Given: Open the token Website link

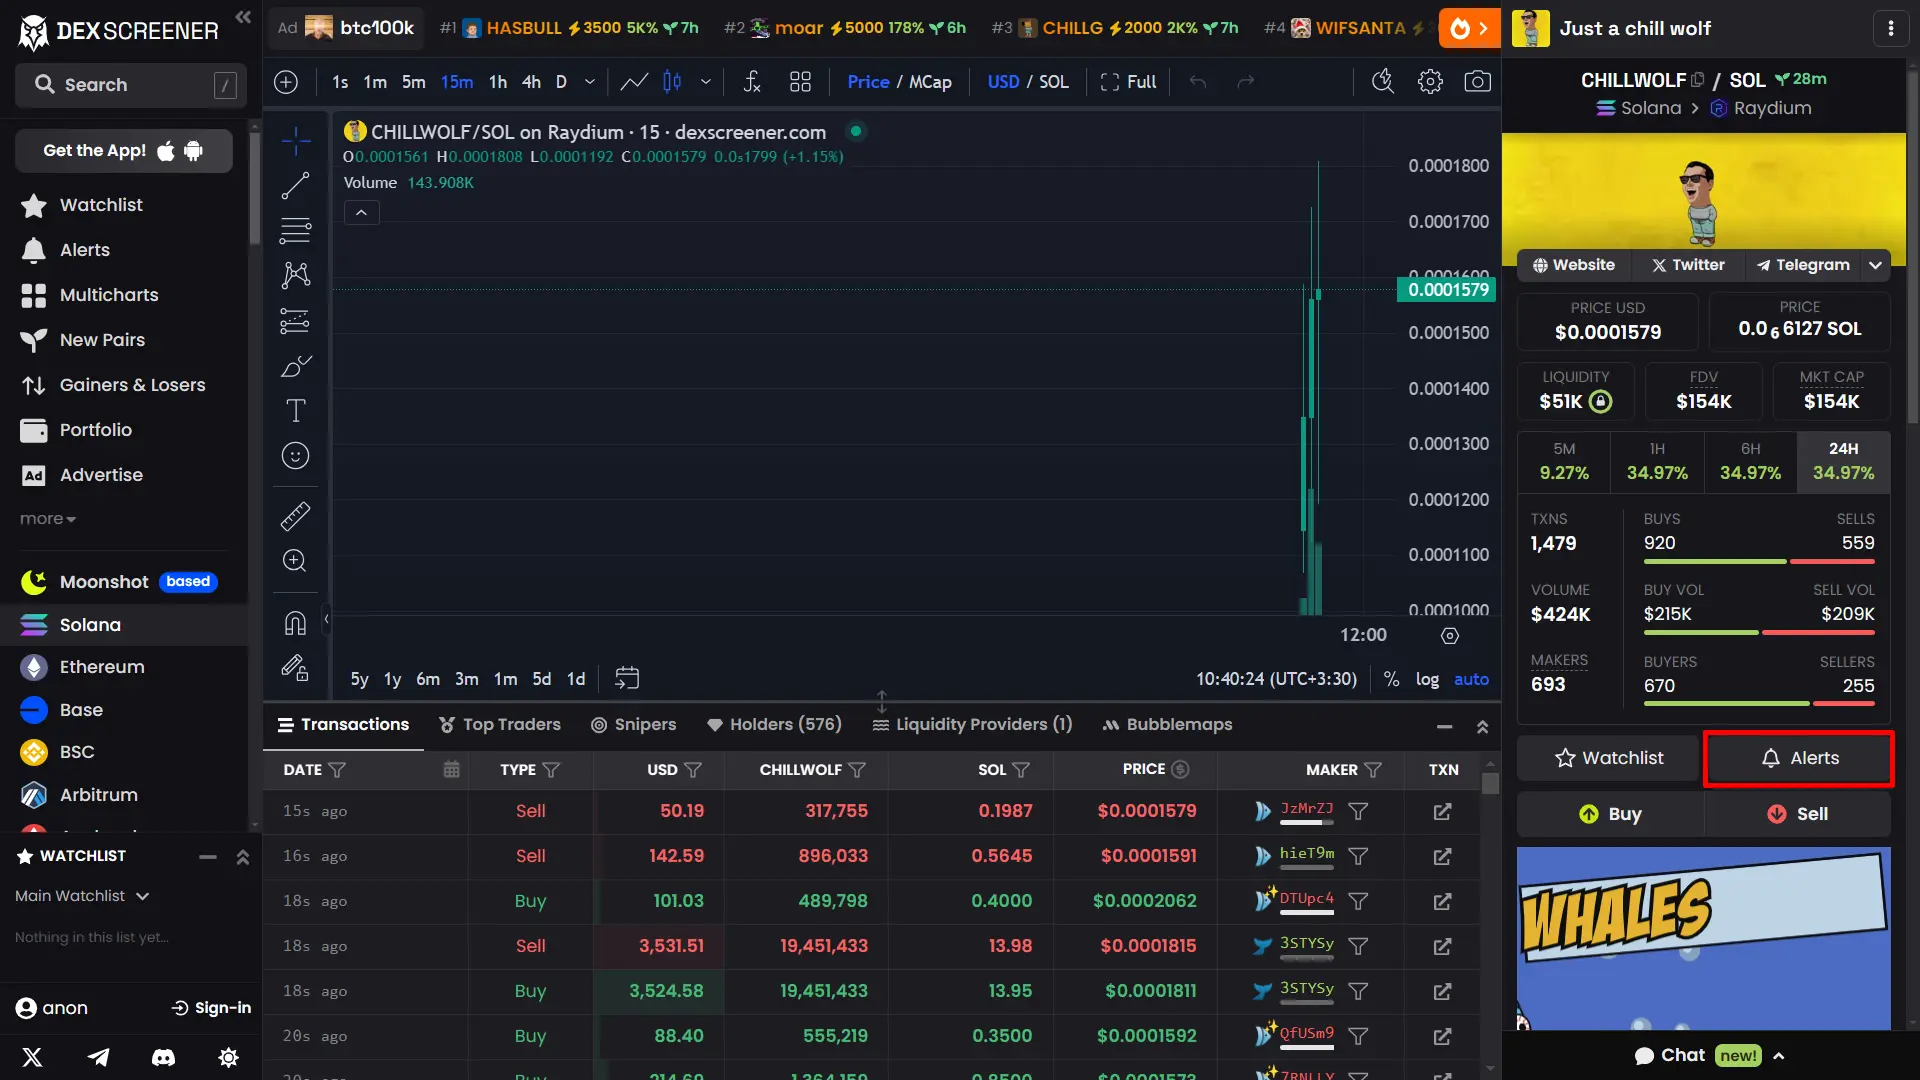Looking at the screenshot, I should [x=1574, y=265].
